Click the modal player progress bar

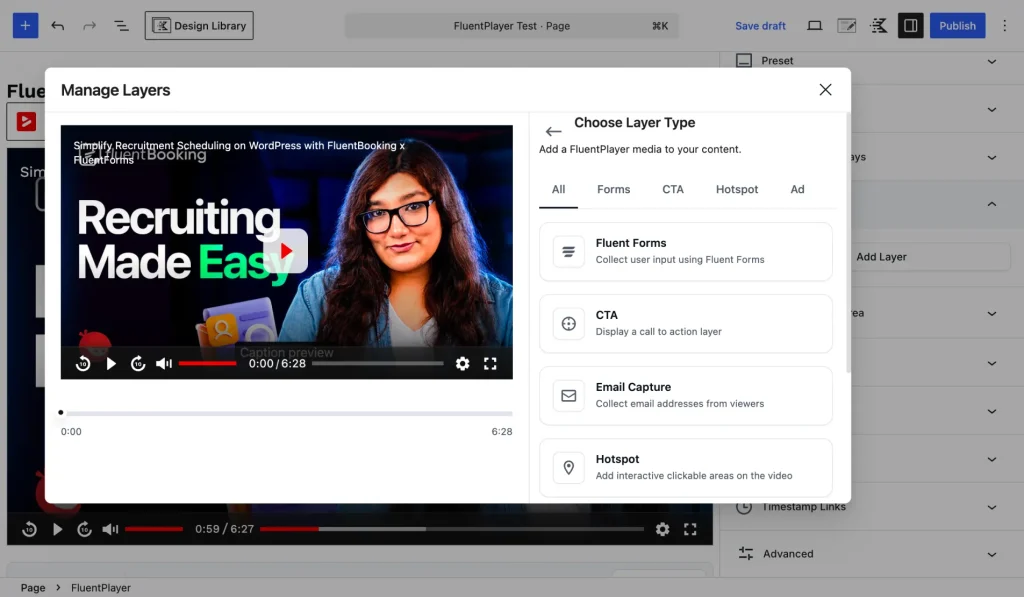(377, 363)
